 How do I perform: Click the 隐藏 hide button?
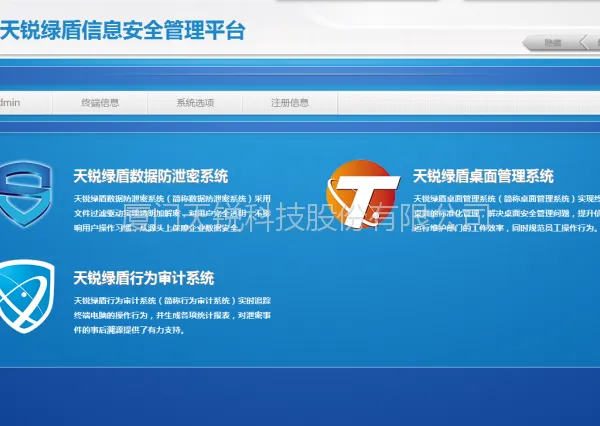point(552,43)
